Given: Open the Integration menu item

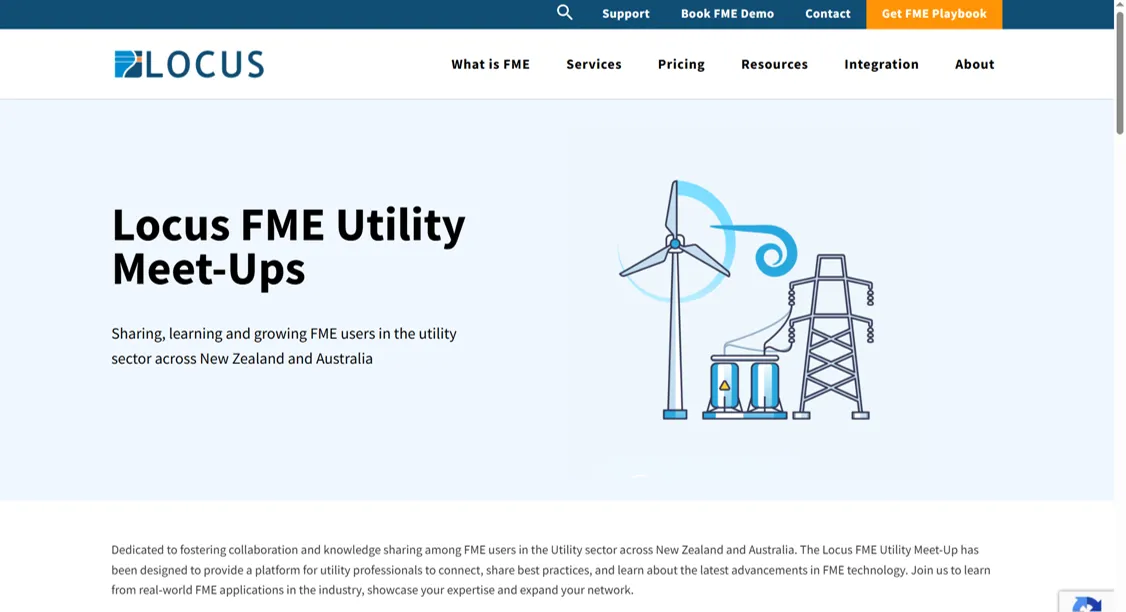Looking at the screenshot, I should coord(881,64).
